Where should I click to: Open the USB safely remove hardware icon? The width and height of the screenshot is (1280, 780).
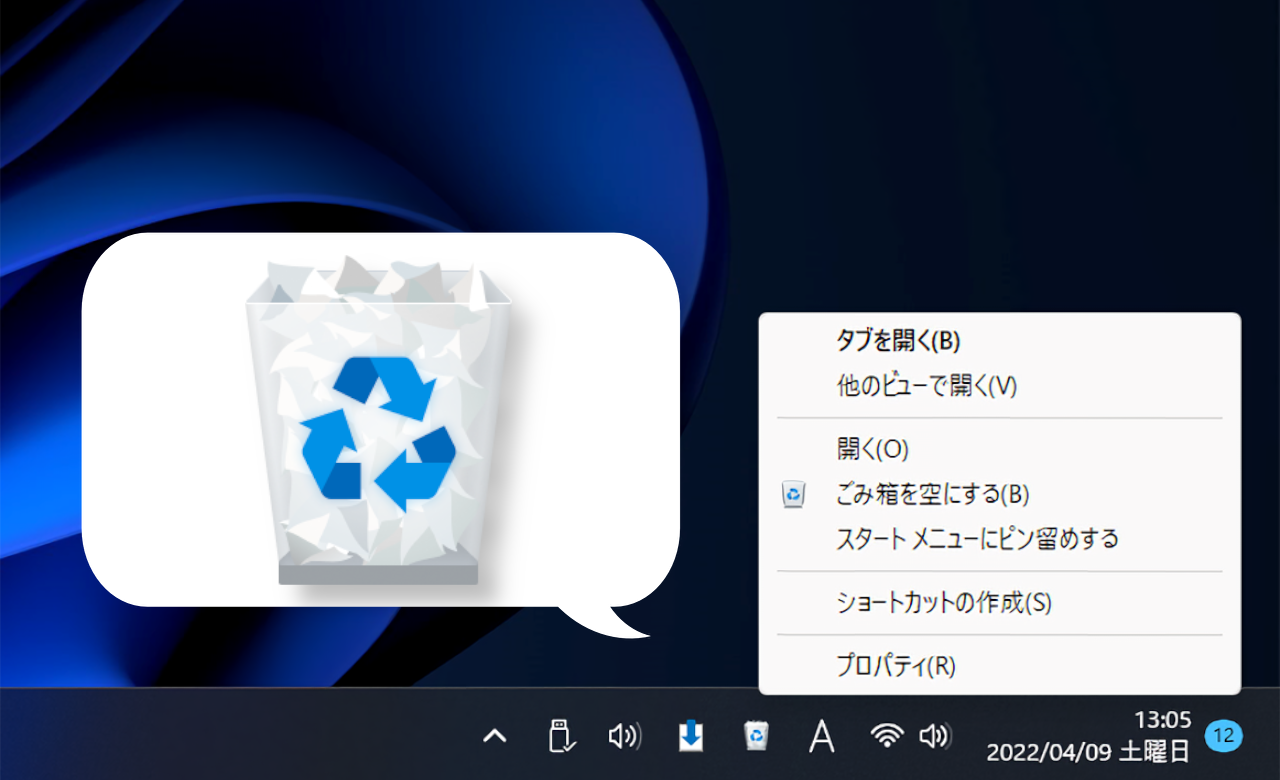[x=563, y=736]
